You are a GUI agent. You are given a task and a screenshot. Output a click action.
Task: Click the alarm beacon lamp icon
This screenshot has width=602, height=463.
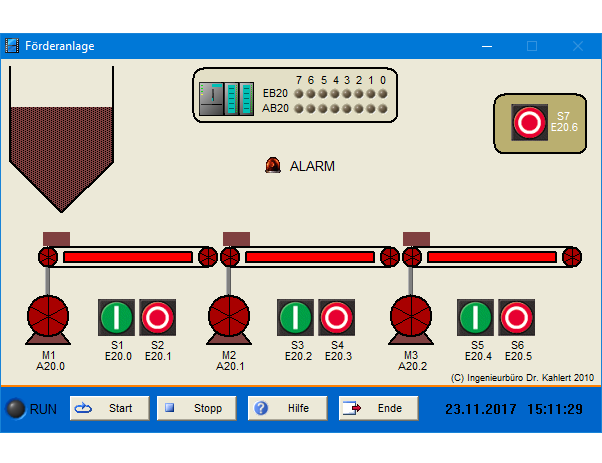273,165
